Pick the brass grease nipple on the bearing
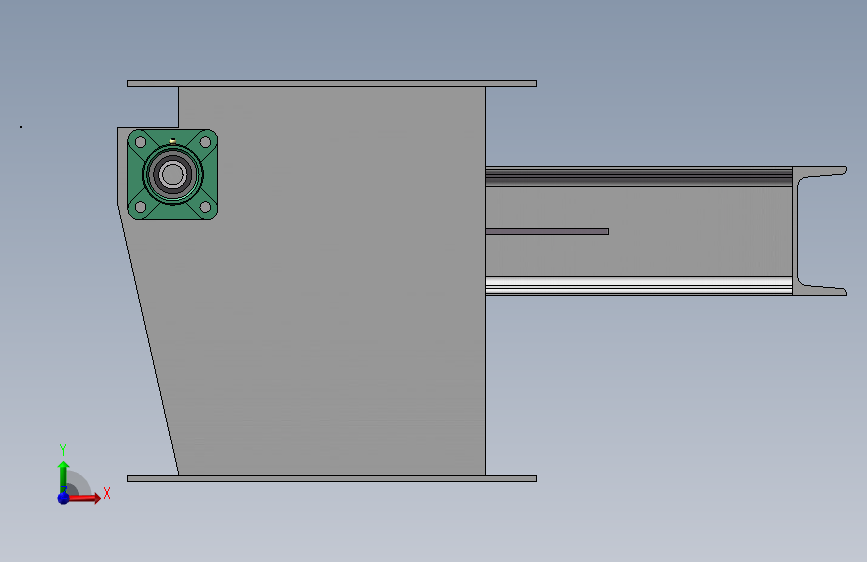The image size is (867, 562). coord(173,141)
